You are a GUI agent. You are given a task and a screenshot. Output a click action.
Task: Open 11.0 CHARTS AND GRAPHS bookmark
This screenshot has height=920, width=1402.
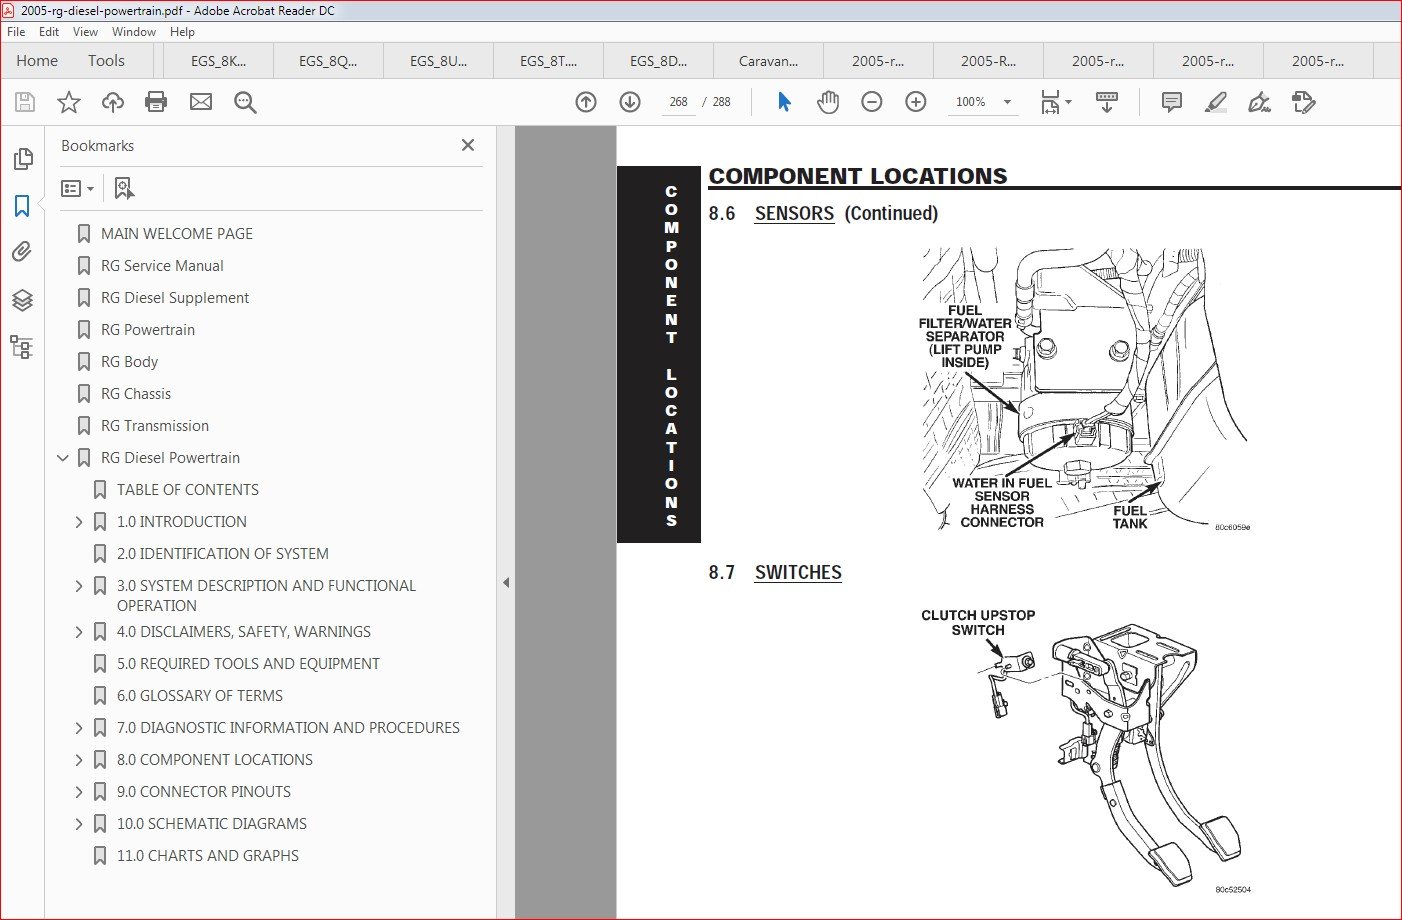pos(208,856)
